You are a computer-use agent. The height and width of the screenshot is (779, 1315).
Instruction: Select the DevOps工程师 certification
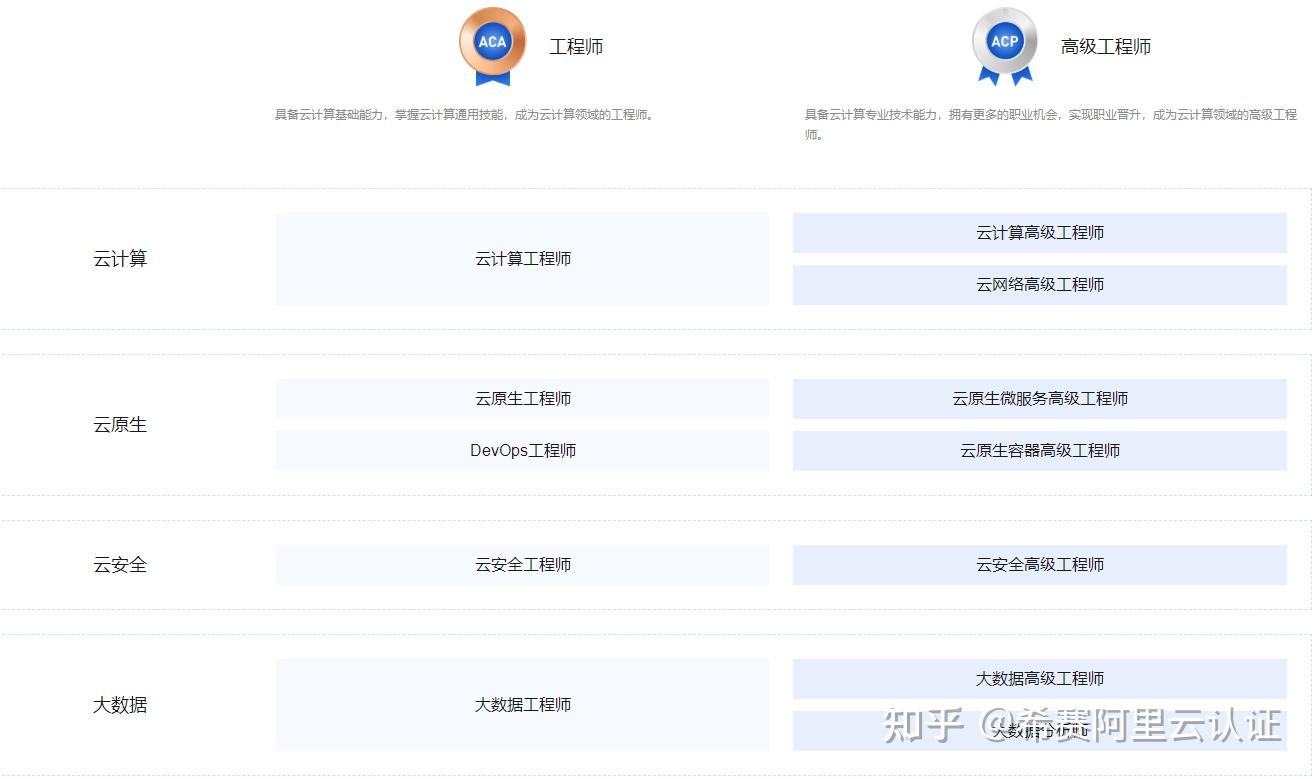522,450
